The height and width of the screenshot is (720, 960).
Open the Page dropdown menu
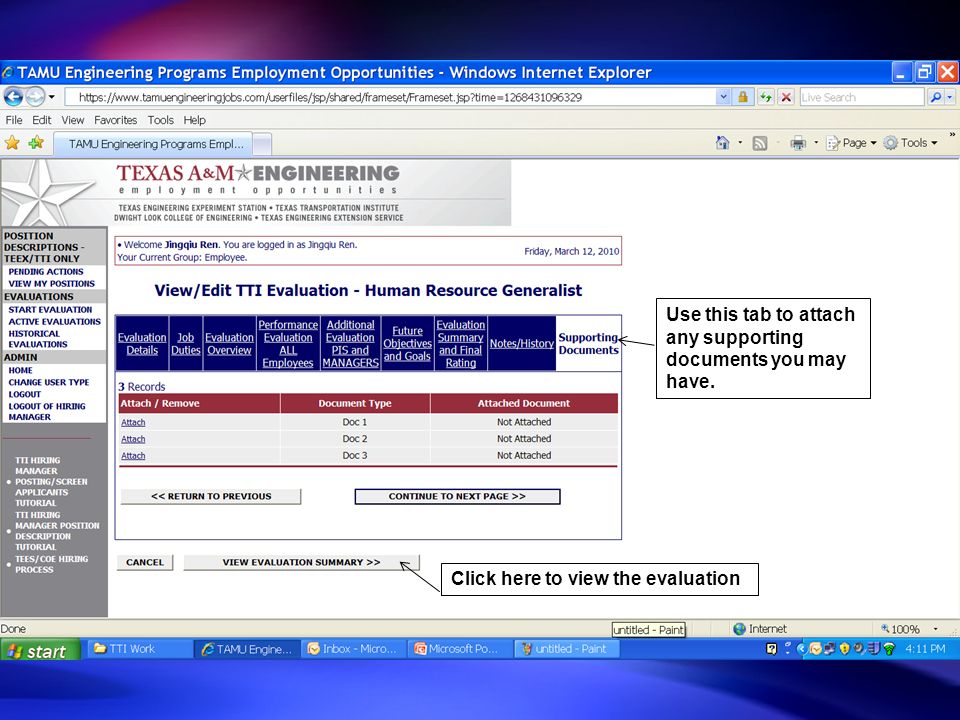pyautogui.click(x=851, y=143)
